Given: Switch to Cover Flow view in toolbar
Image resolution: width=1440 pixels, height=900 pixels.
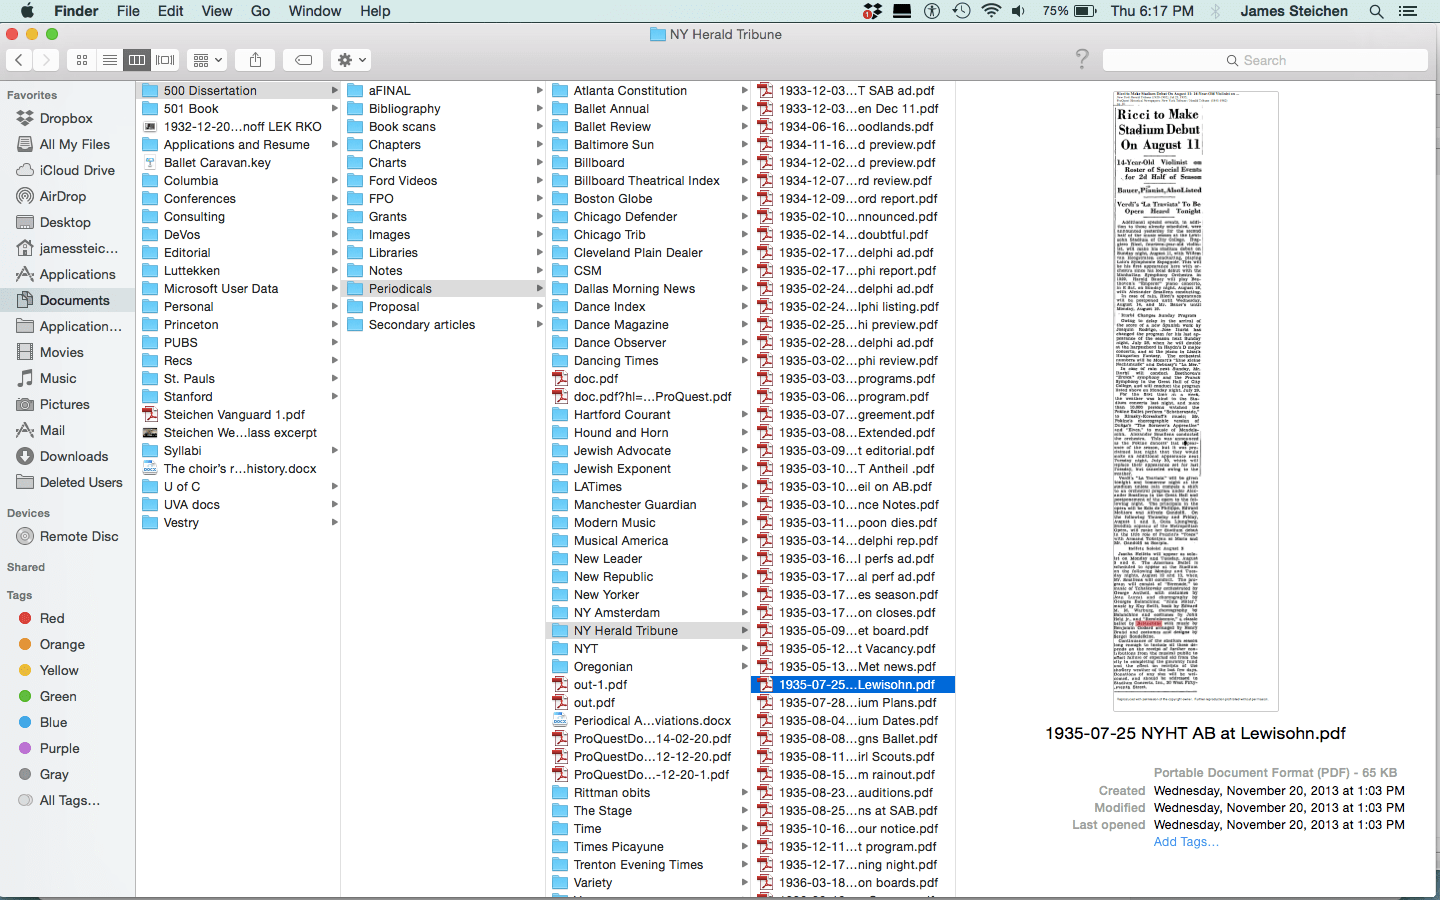Looking at the screenshot, I should (165, 60).
